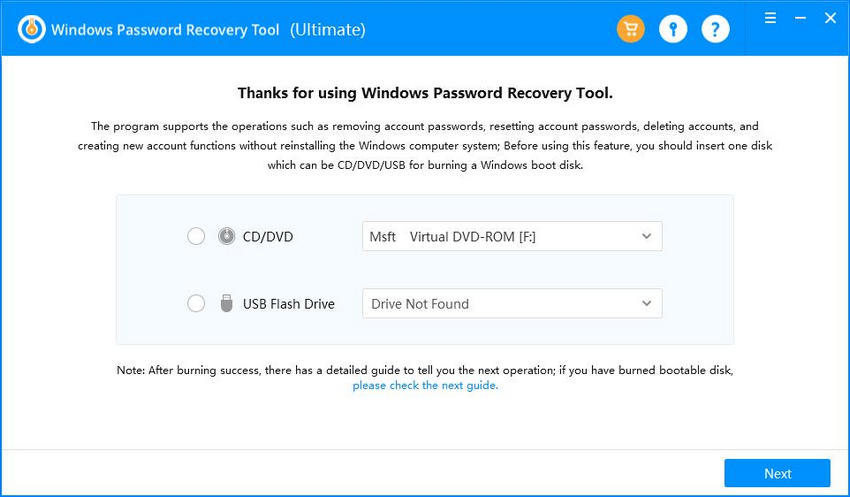Viewport: 850px width, 497px height.
Task: Select the CD/DVD radio button
Action: tap(196, 236)
